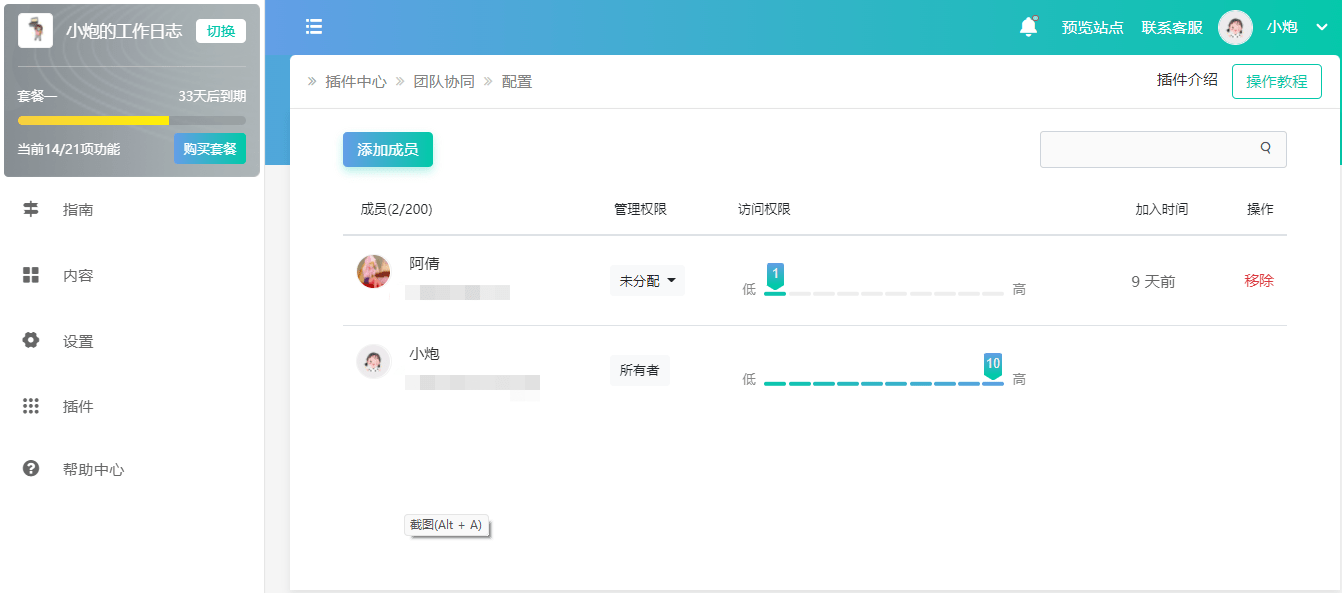
Task: Click 阿倩's avatar picture
Action: [373, 271]
